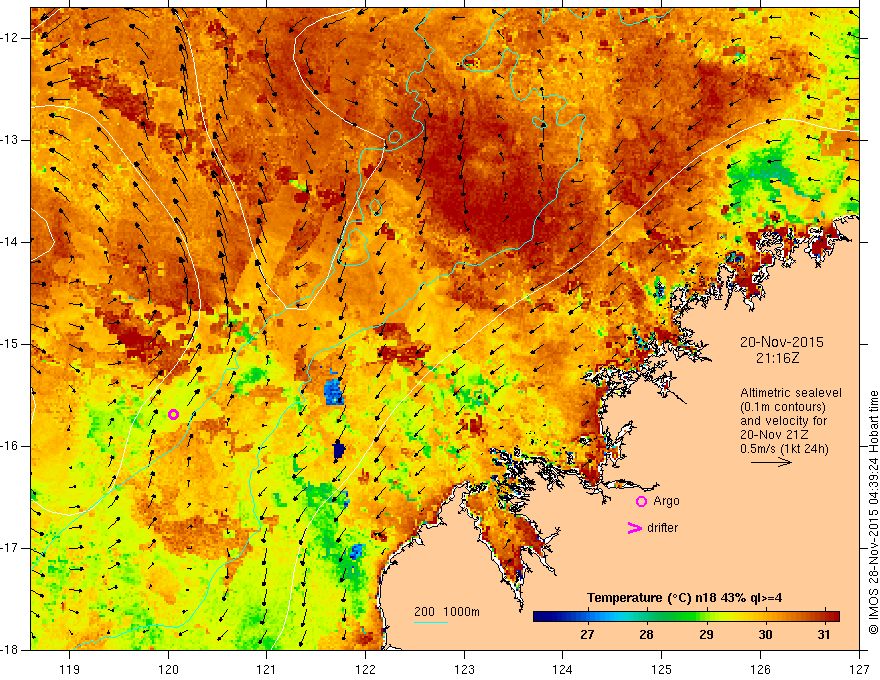Viewport: 880px width, 680px height.
Task: Click the 'Argo' legend label
Action: click(x=666, y=501)
